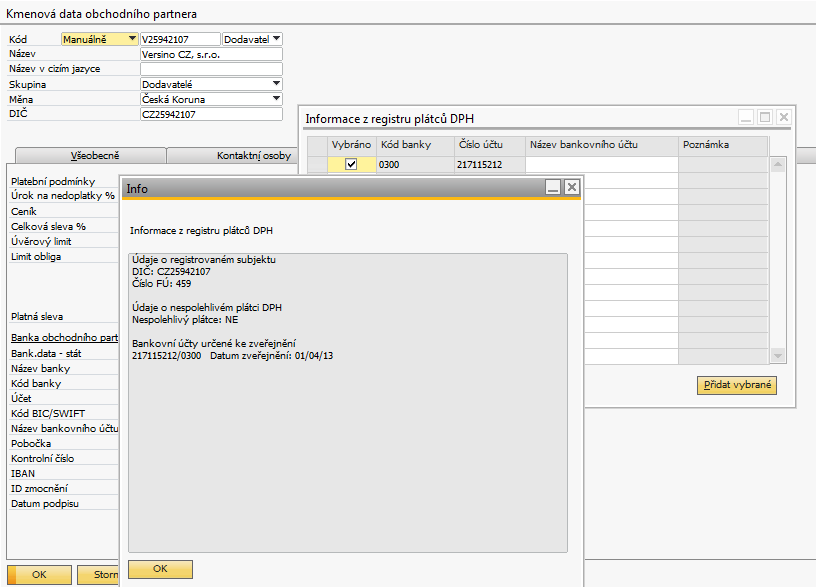Minimize the Informace z registru plátců DPH window
The height and width of the screenshot is (587, 816).
click(x=746, y=117)
